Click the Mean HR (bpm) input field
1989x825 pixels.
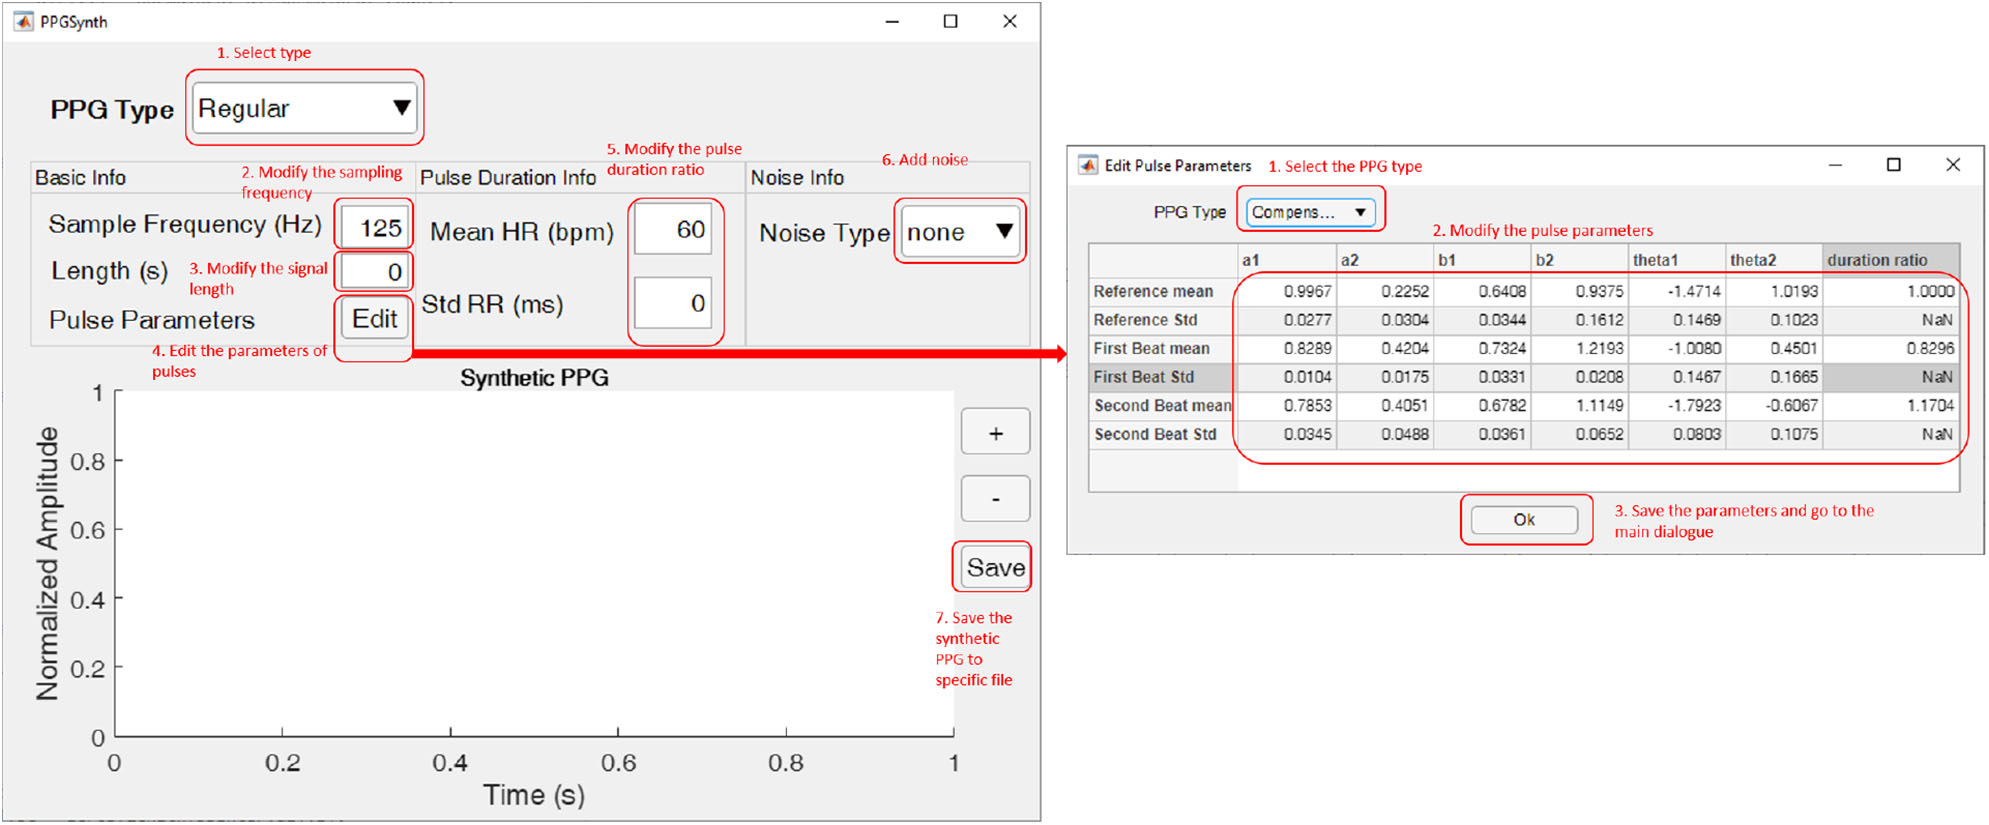(x=674, y=230)
